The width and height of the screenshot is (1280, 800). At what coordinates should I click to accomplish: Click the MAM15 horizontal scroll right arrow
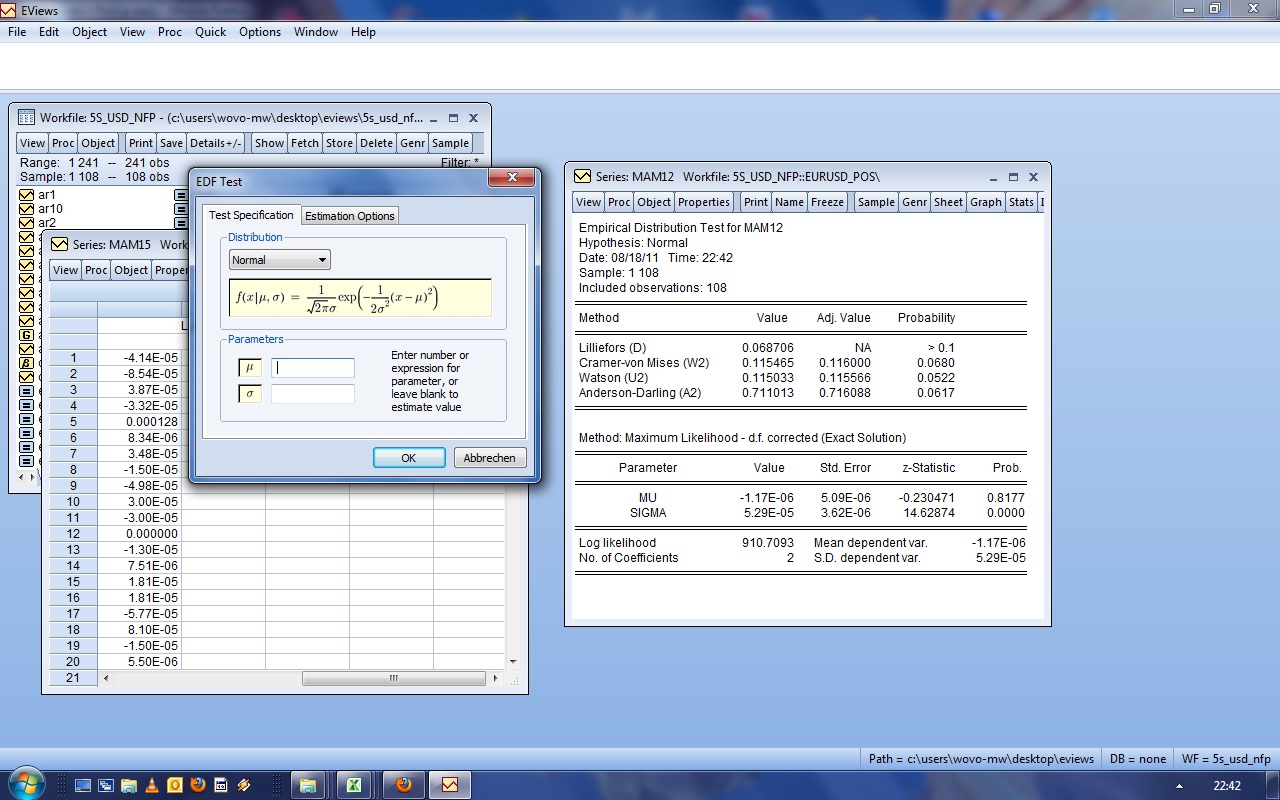[x=496, y=678]
